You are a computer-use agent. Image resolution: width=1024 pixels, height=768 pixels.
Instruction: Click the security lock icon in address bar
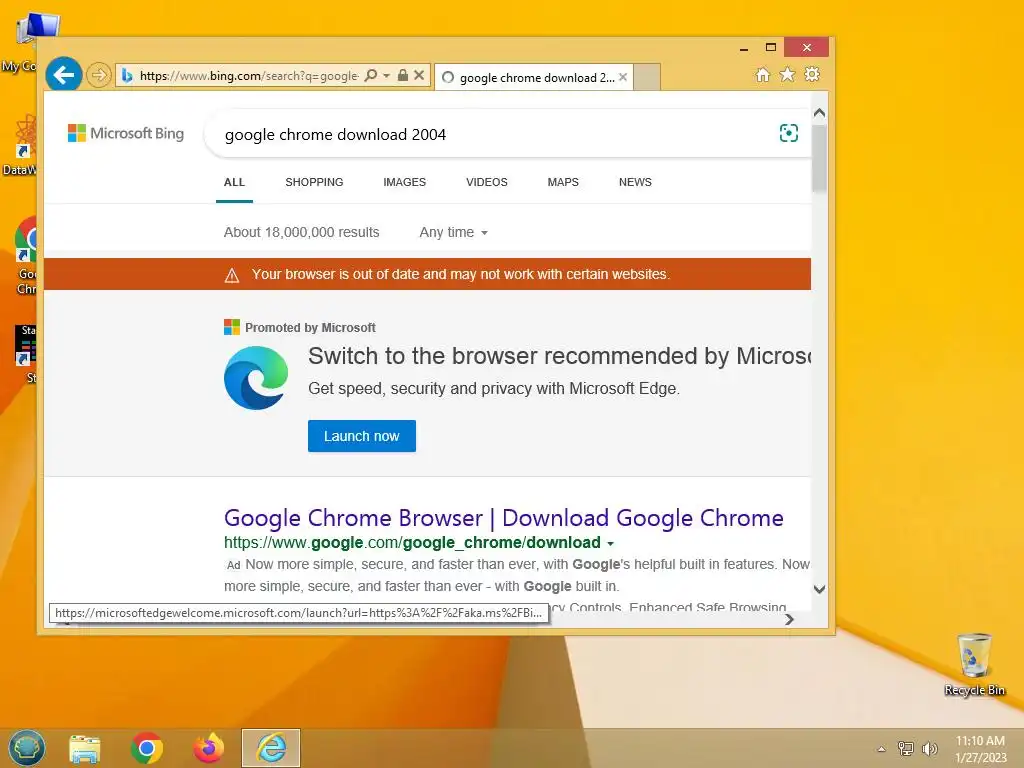pyautogui.click(x=403, y=76)
